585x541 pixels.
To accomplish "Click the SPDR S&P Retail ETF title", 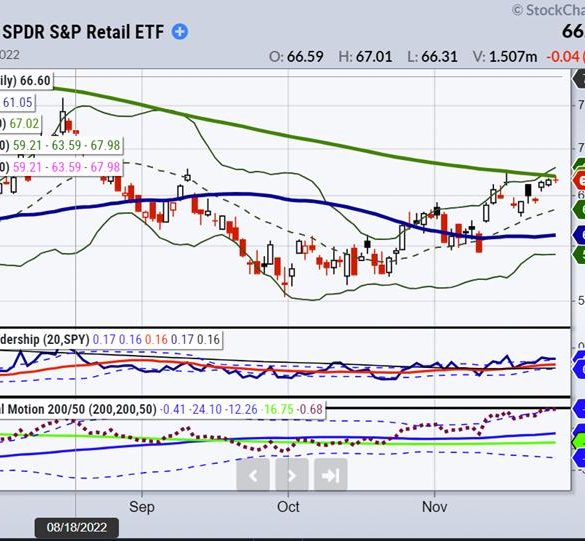I will click(83, 32).
